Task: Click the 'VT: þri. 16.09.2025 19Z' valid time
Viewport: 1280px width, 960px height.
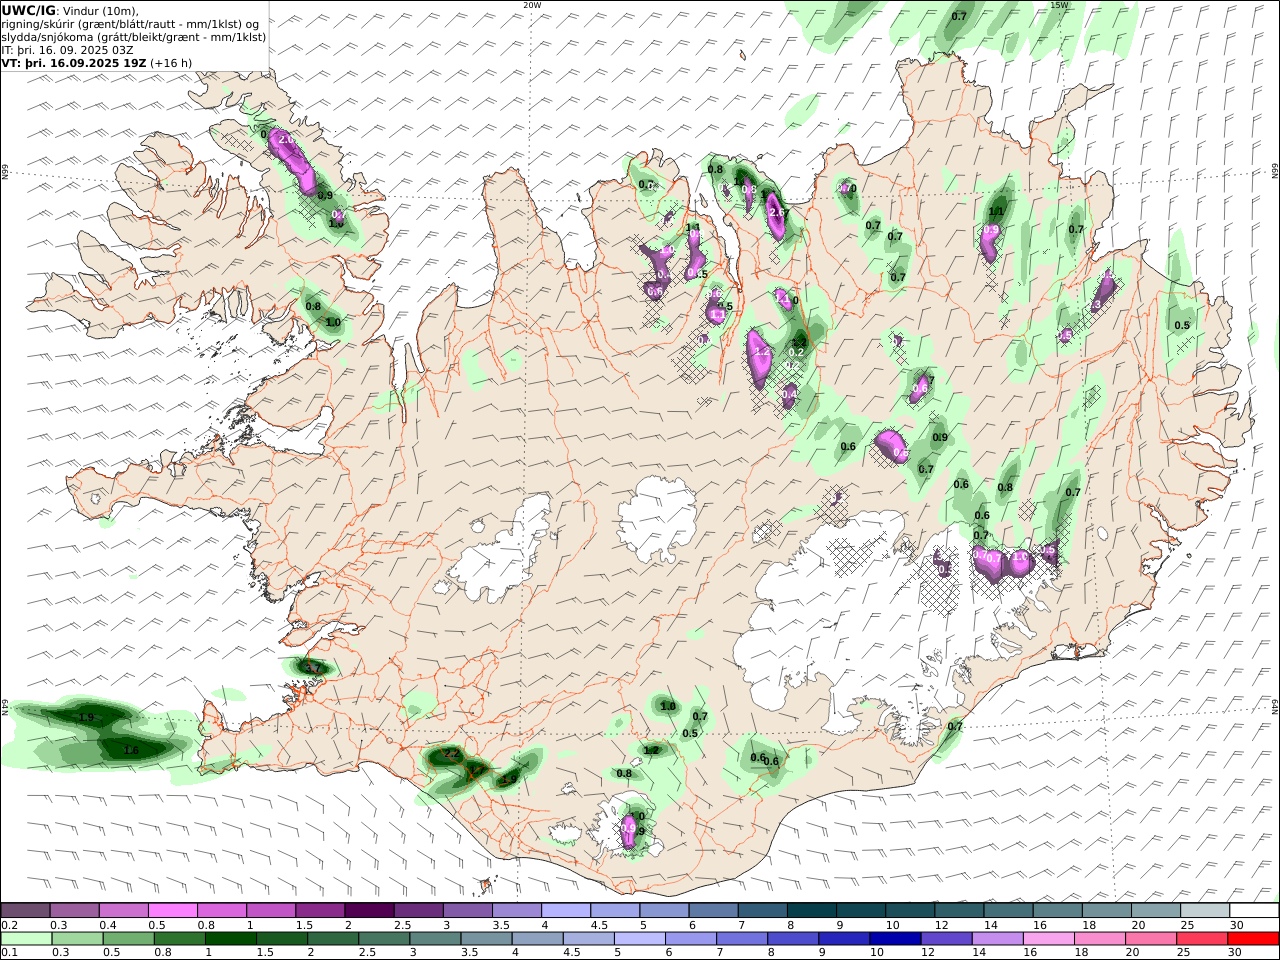Action: coord(74,62)
